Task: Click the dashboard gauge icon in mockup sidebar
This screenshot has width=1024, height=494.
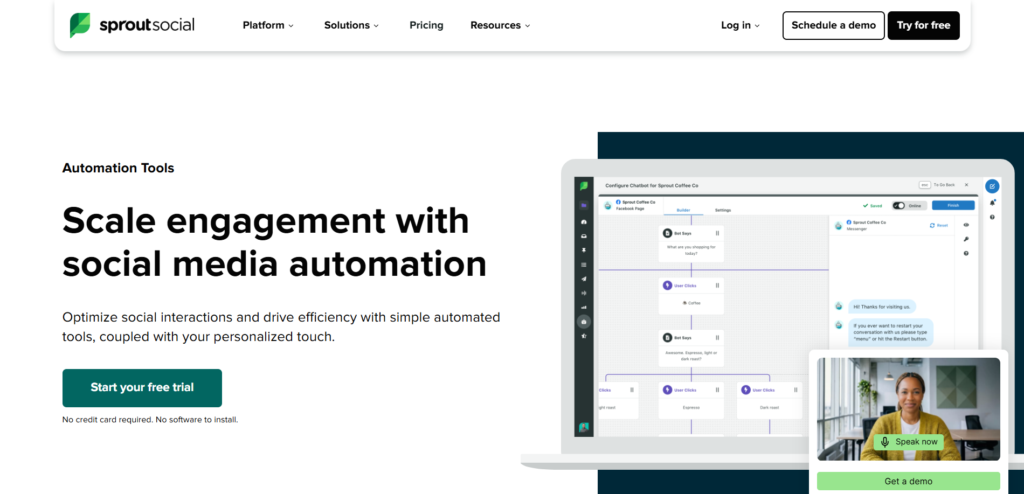Action: coord(584,222)
